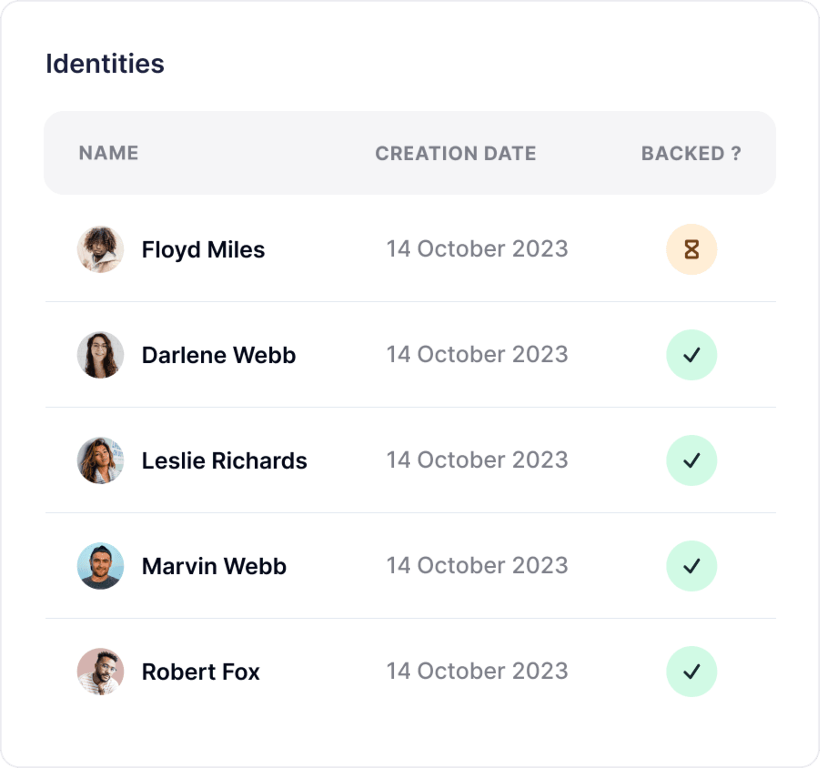Sort by the CREATION DATE column header
Viewport: 820px width, 768px height.
pos(455,153)
